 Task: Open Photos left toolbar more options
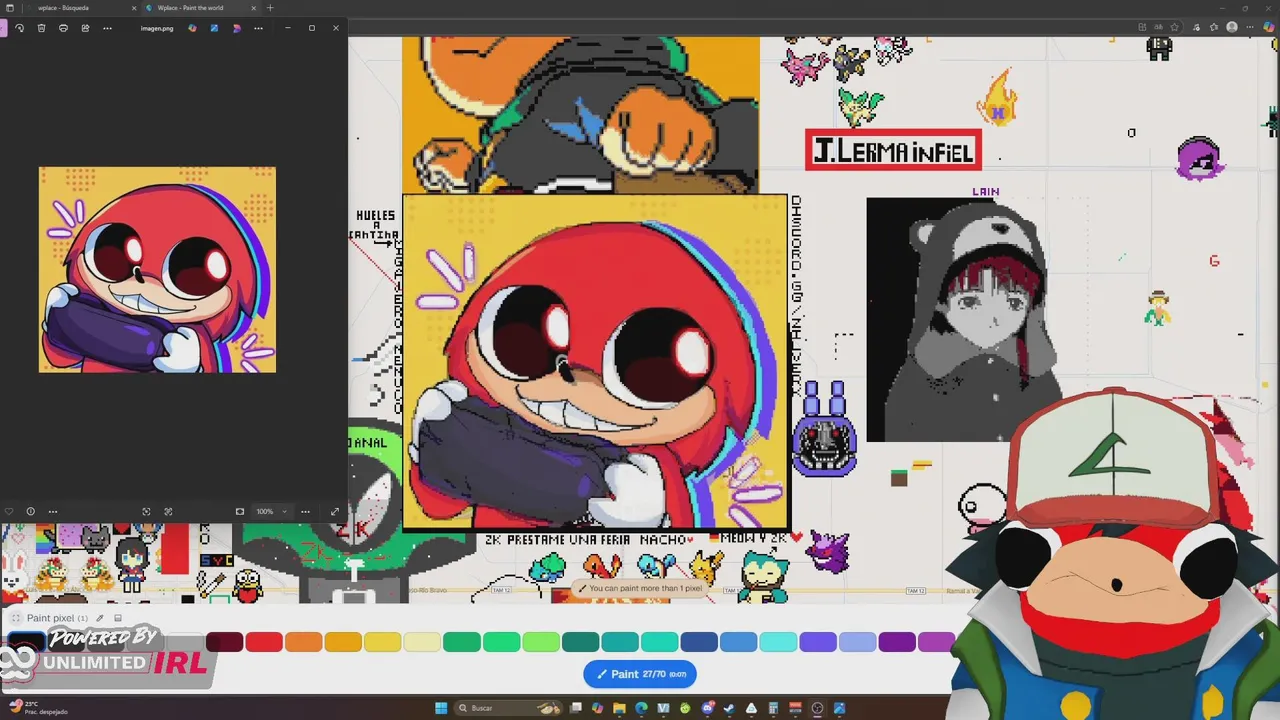pos(107,28)
